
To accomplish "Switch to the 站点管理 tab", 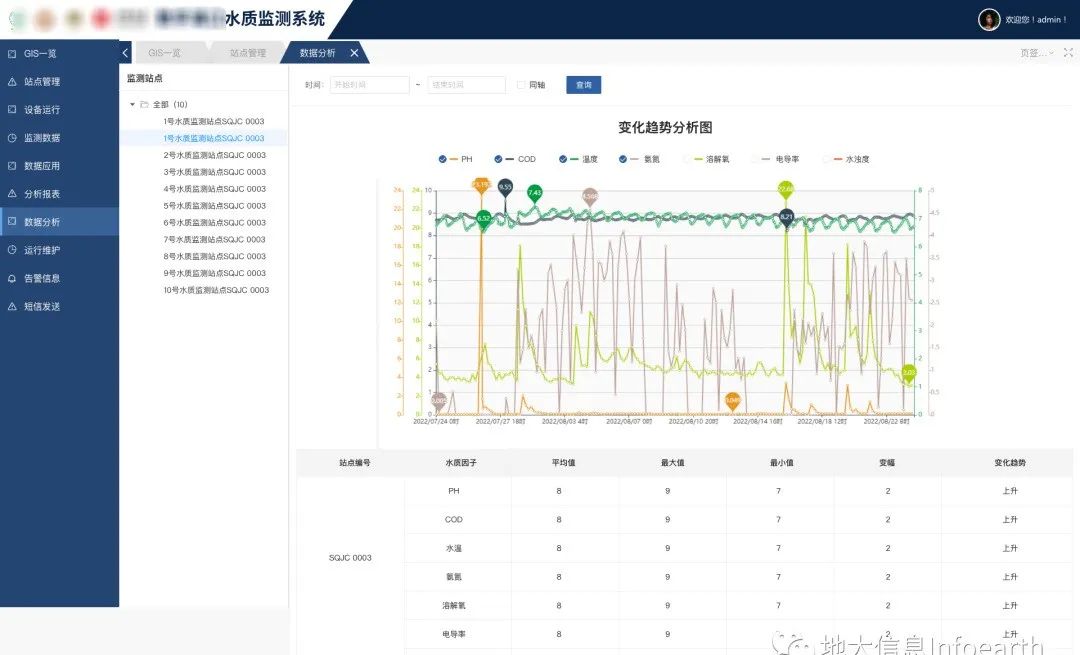I will pos(247,53).
